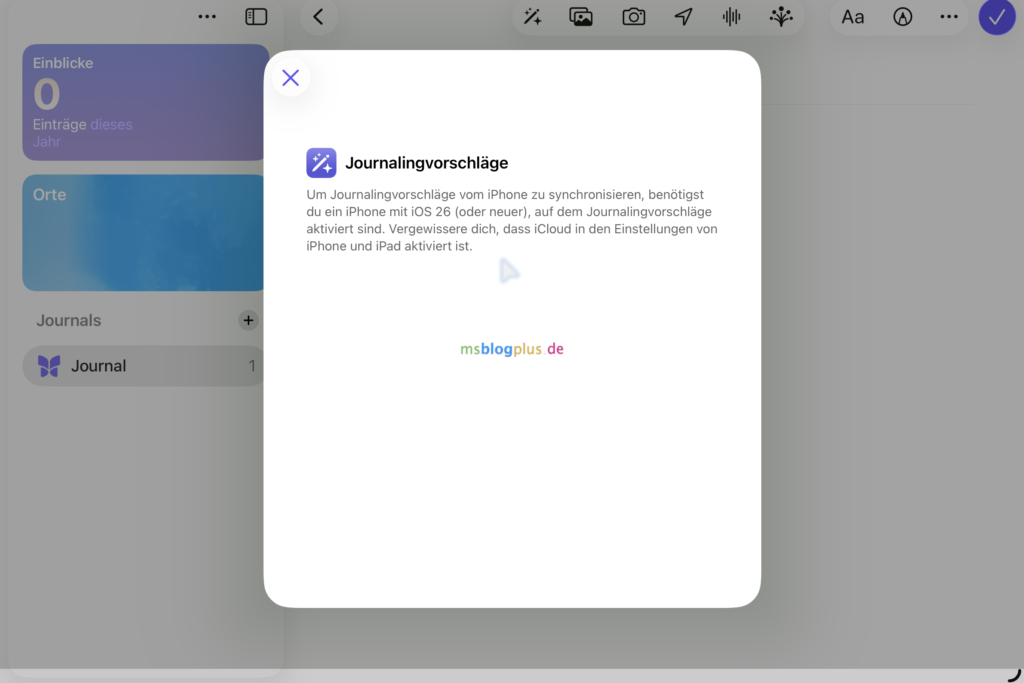Open journaling suggestions magic wand

pos(533,17)
